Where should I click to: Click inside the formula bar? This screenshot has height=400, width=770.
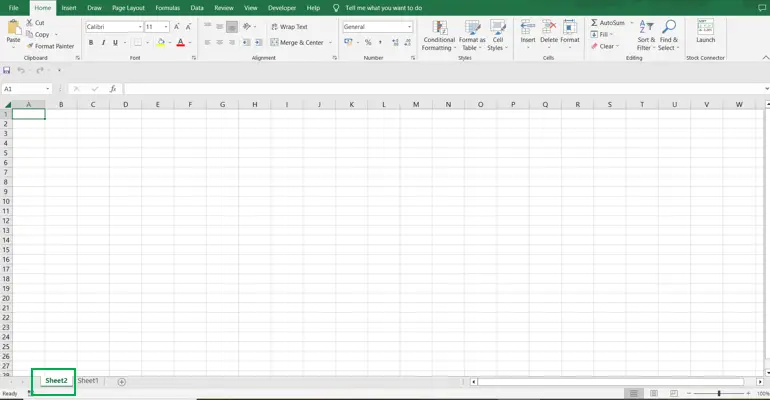(x=442, y=89)
